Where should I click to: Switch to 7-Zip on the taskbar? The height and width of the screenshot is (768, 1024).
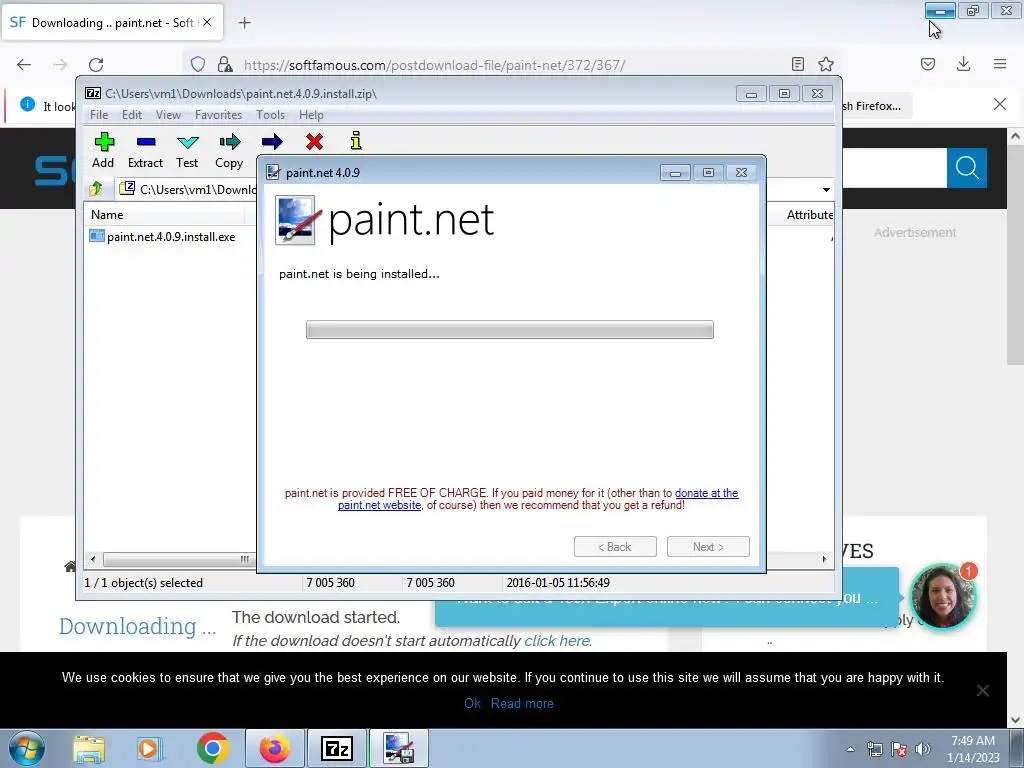pos(337,748)
